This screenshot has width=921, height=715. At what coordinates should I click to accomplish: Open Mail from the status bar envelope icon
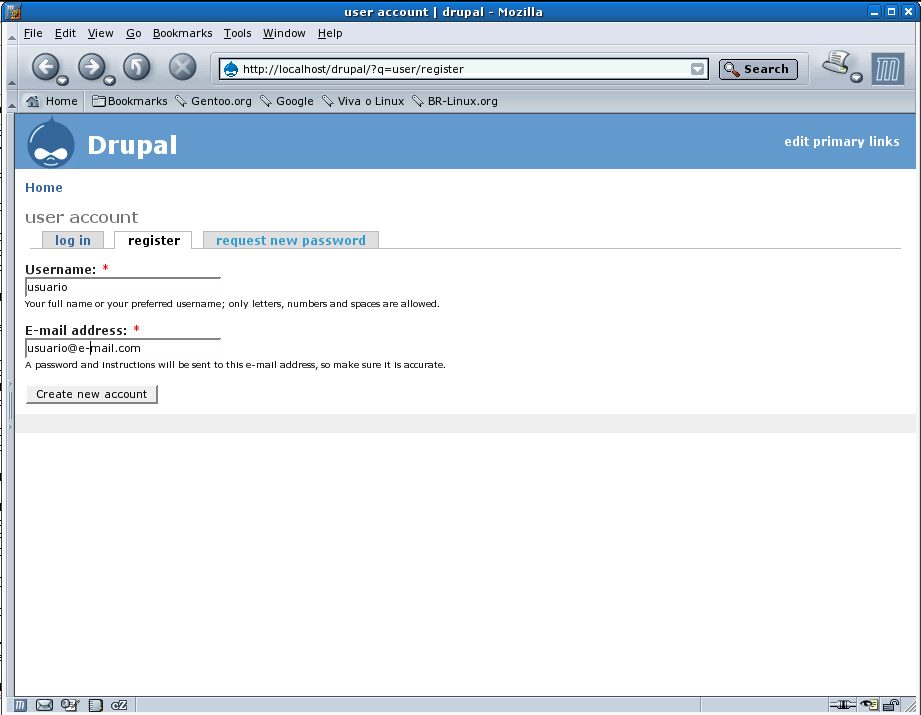pos(45,705)
